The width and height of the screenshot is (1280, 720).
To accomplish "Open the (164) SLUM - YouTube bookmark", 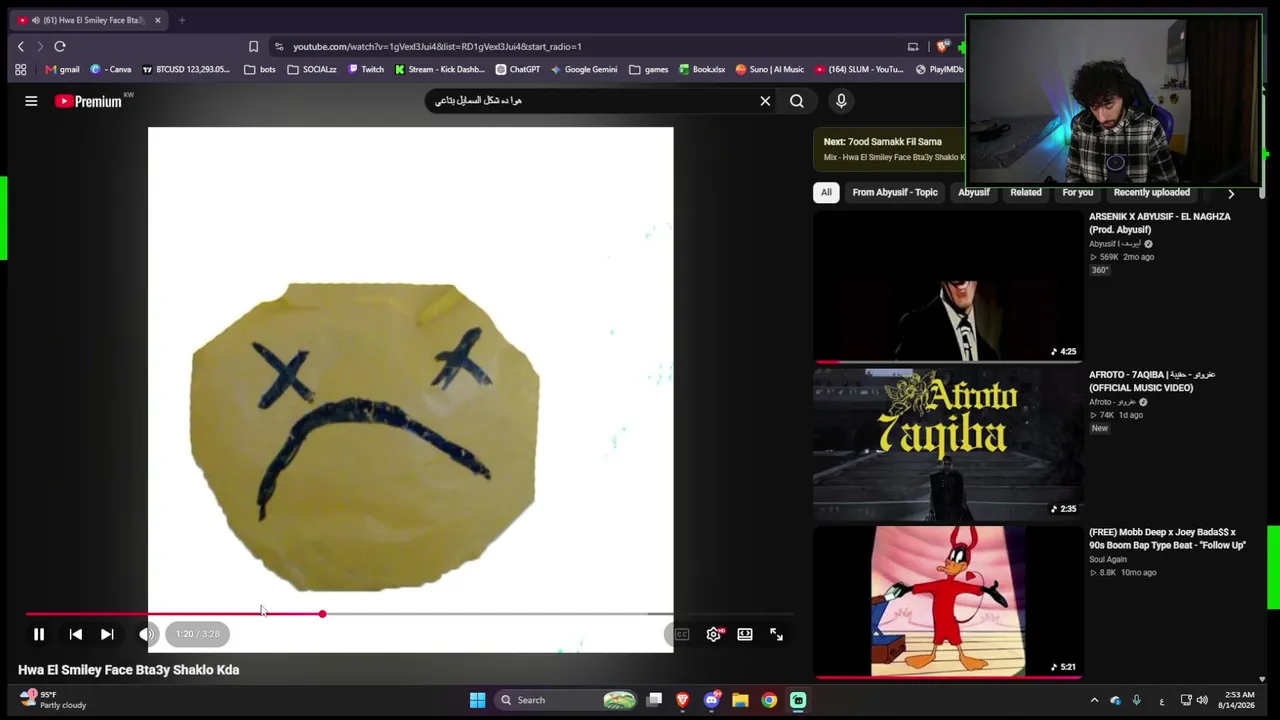I will point(859,69).
